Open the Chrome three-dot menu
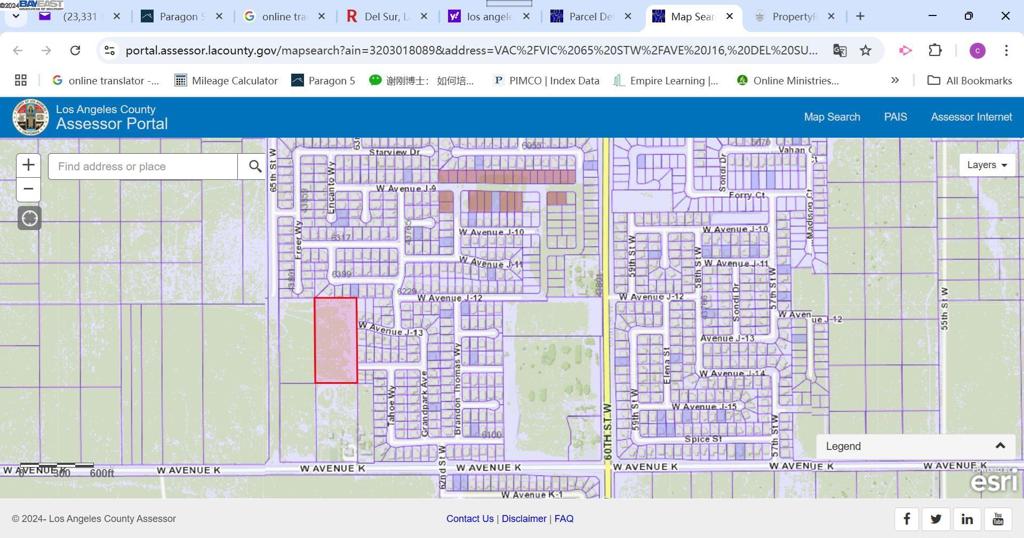This screenshot has height=538, width=1024. click(1006, 50)
